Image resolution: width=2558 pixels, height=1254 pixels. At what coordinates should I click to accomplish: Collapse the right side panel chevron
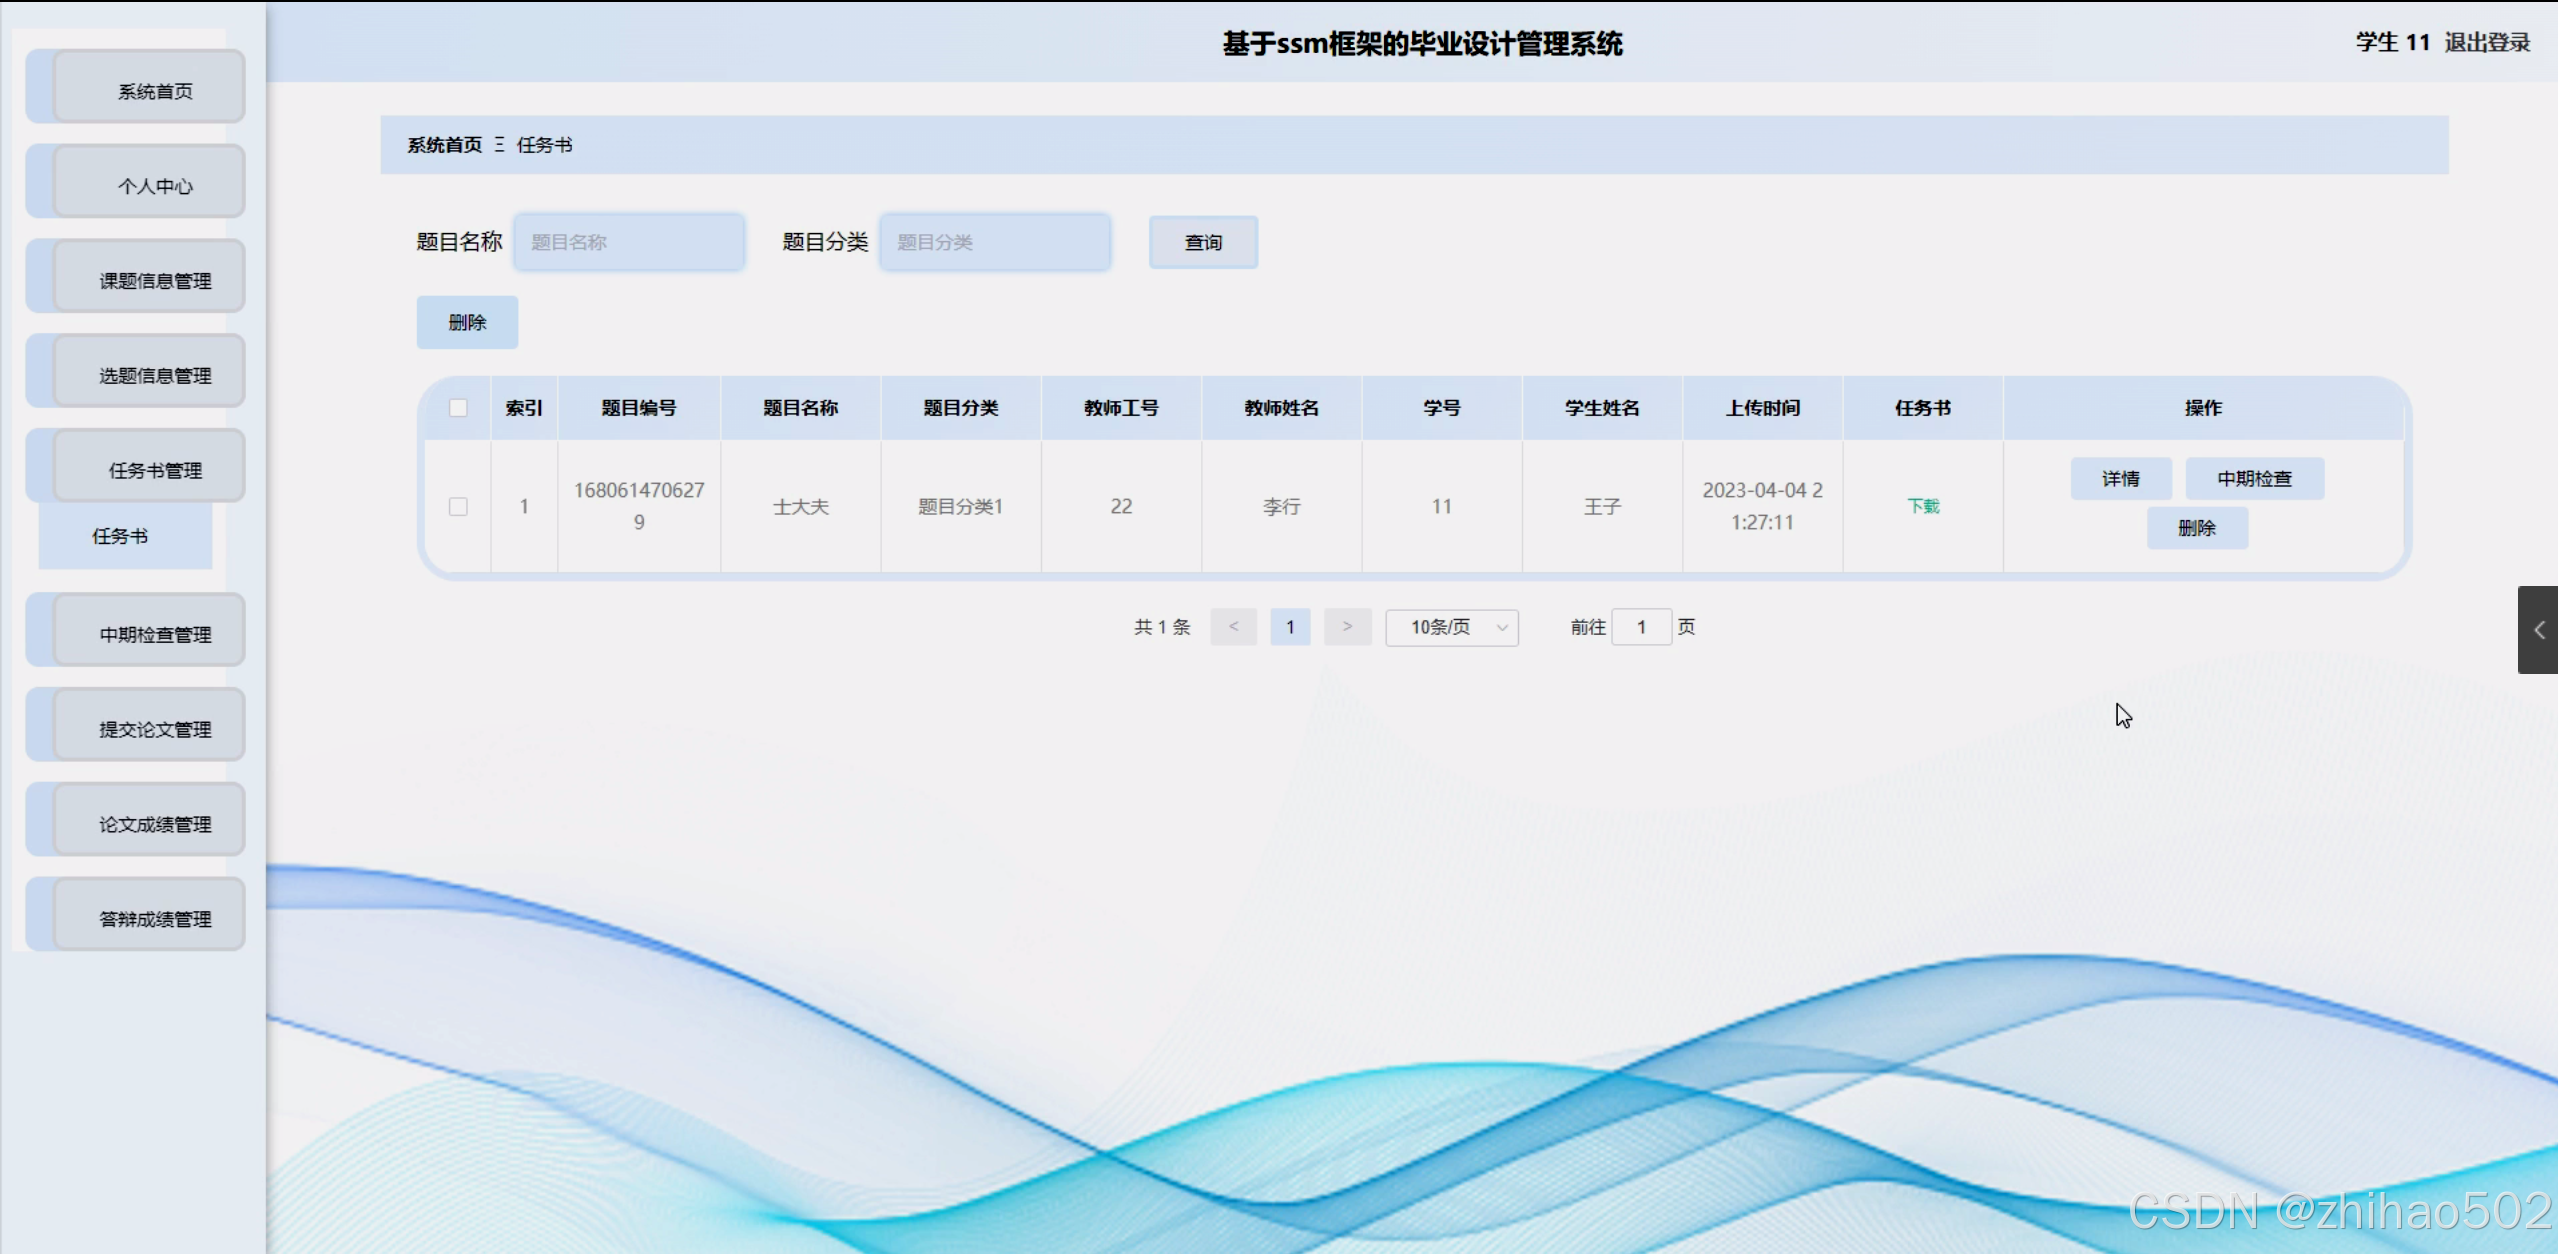(2538, 630)
